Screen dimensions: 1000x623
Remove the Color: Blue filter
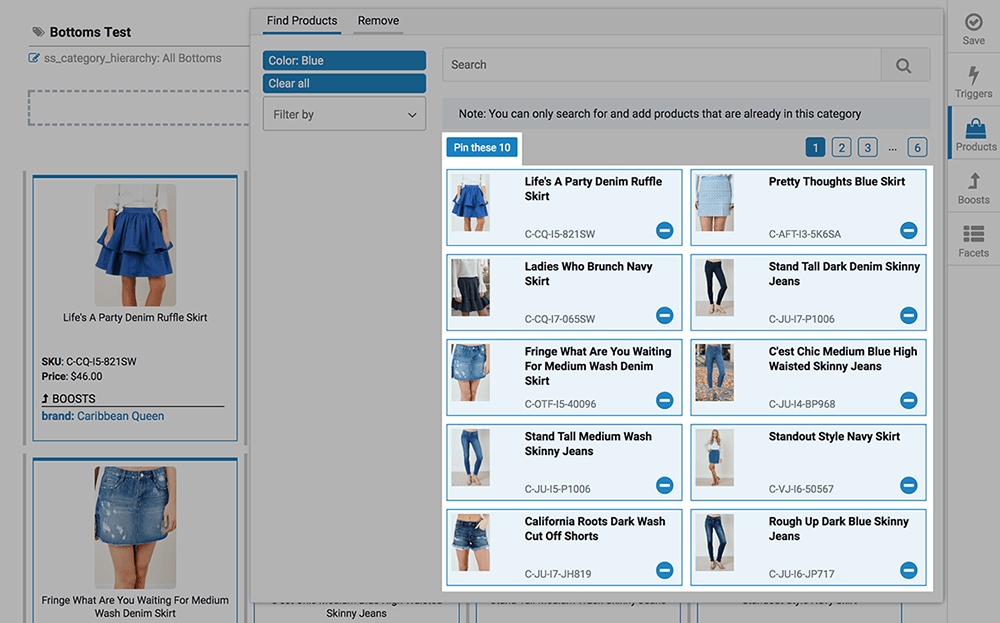point(344,61)
